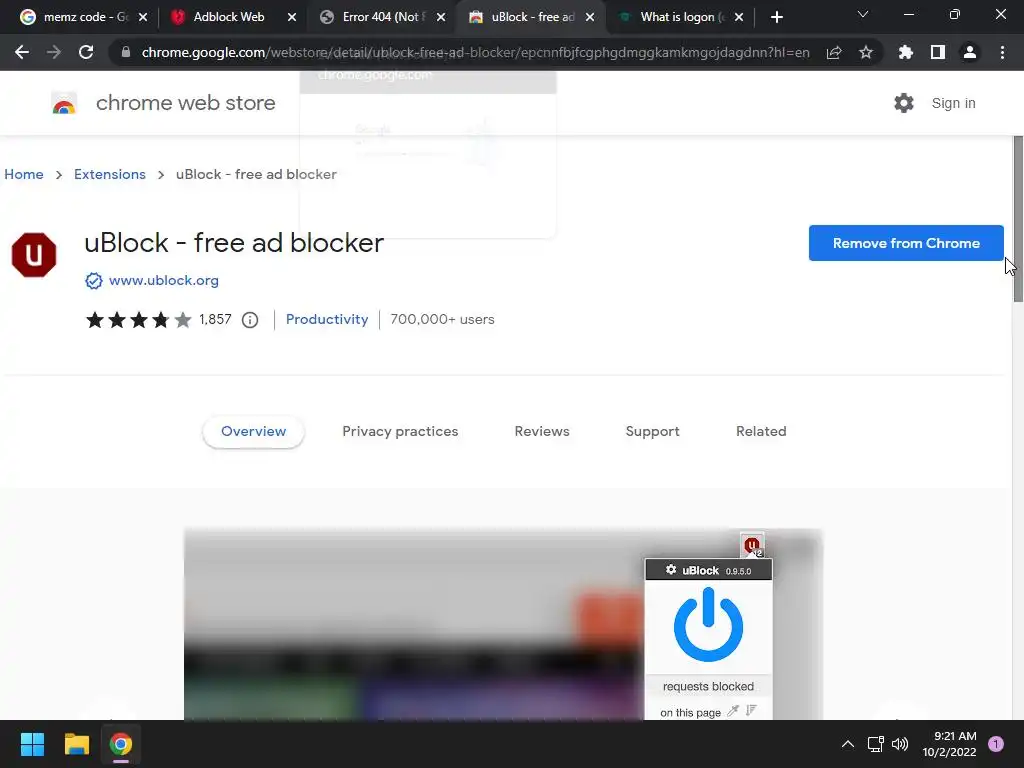The height and width of the screenshot is (768, 1024).
Task: Click the chrome web store logo
Action: click(x=64, y=103)
